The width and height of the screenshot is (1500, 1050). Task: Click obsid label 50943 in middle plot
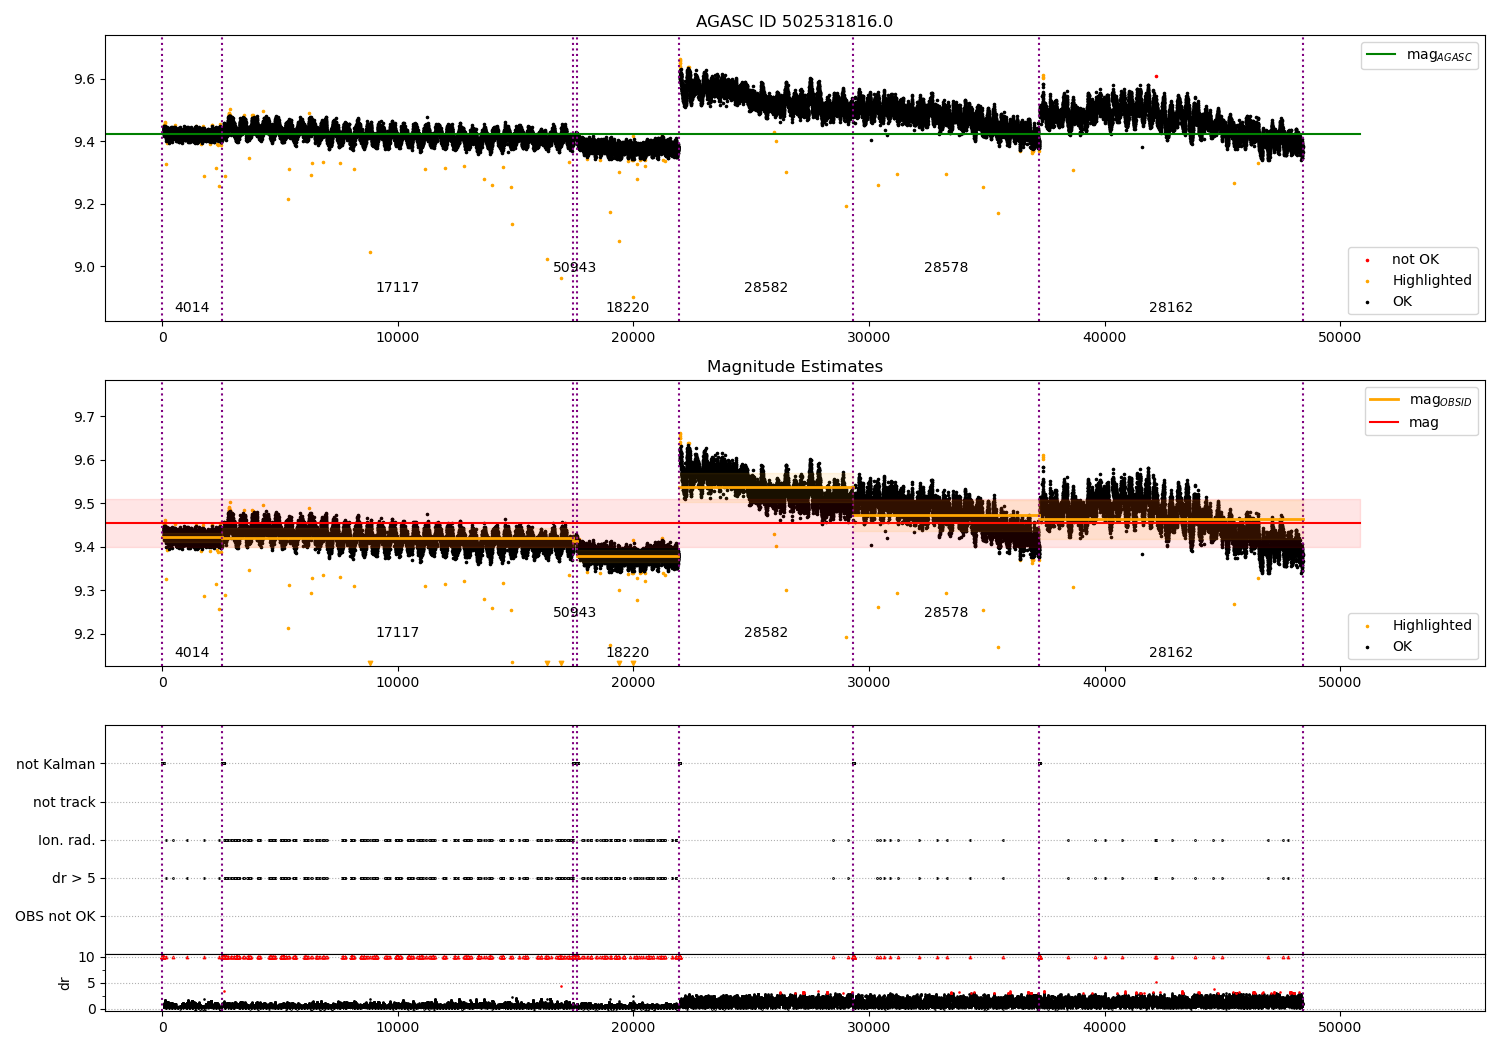[x=574, y=613]
